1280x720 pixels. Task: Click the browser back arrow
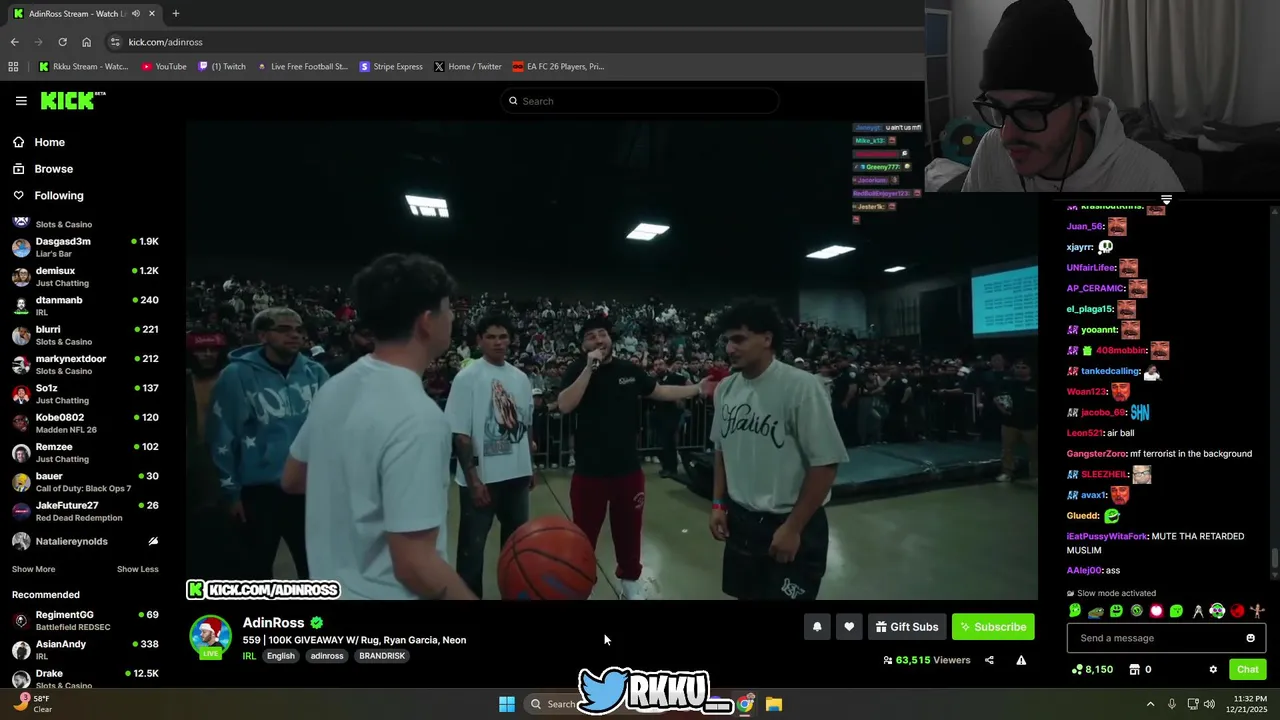(14, 42)
